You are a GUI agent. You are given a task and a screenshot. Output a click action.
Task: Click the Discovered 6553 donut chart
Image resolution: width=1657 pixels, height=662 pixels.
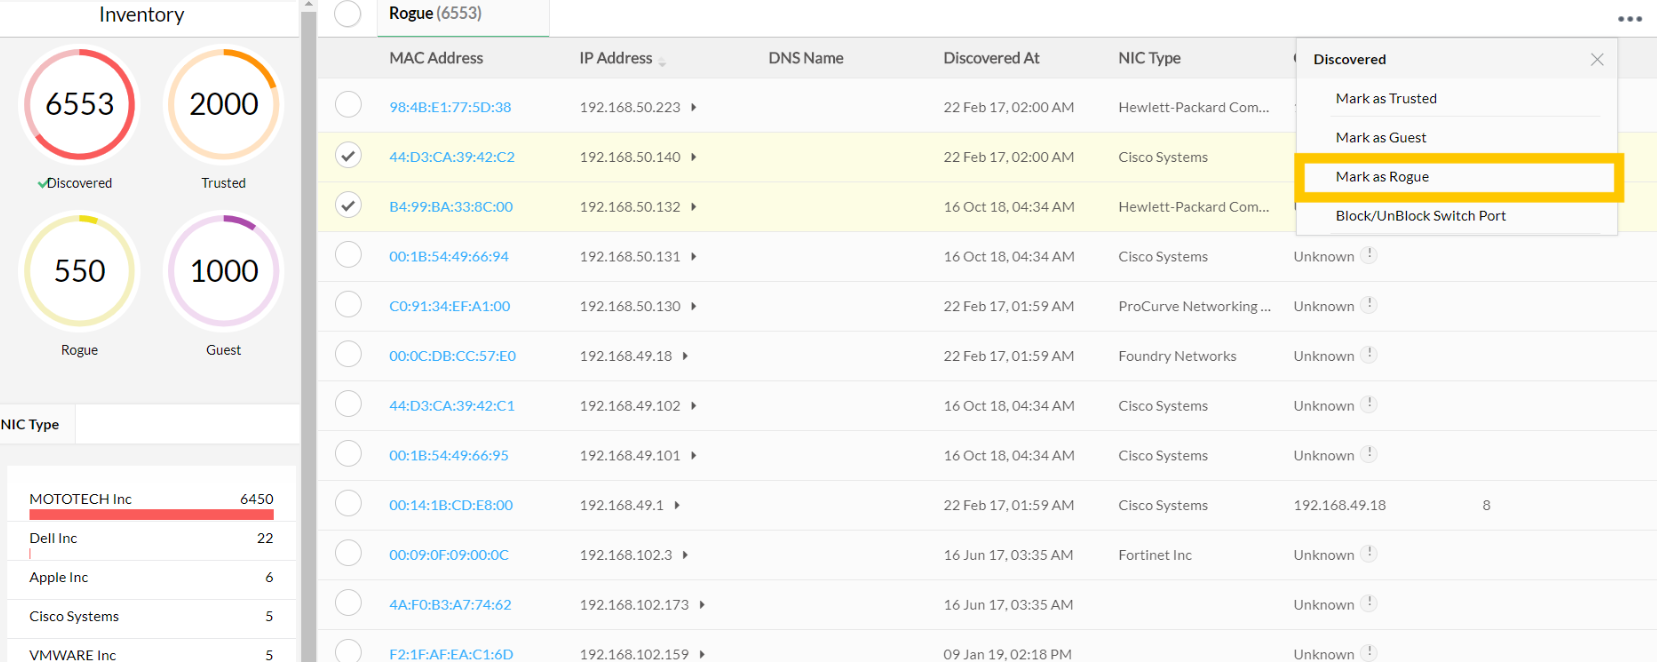79,104
